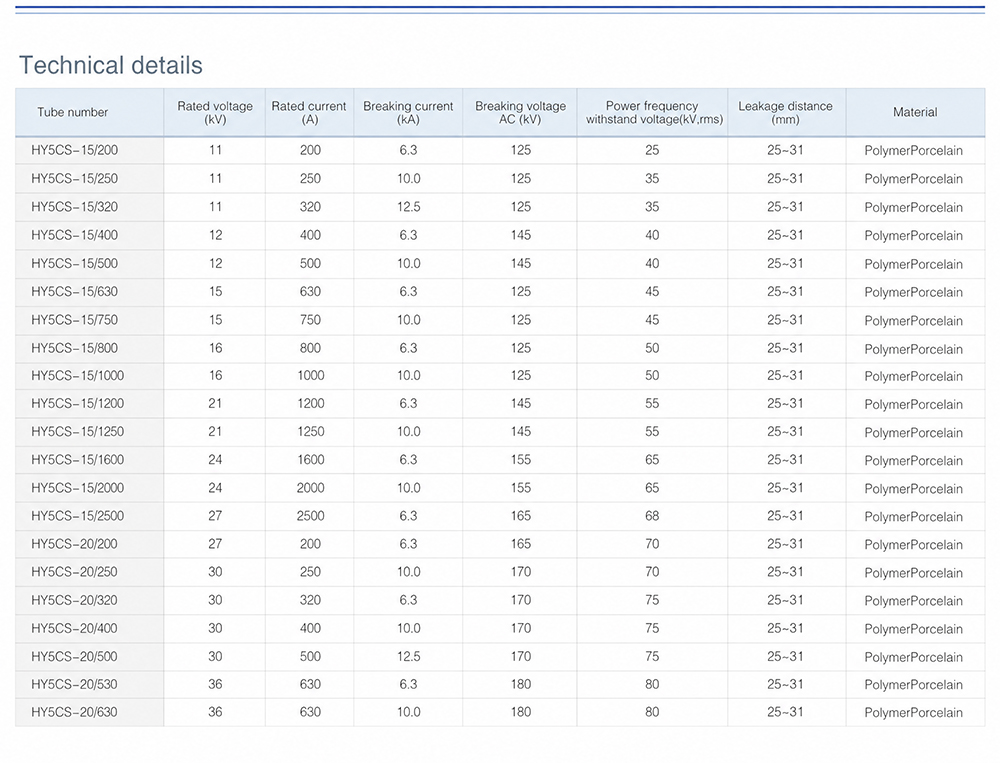The width and height of the screenshot is (1000, 763).
Task: Click tube number "HY5CS-15/2000"
Action: point(78,487)
